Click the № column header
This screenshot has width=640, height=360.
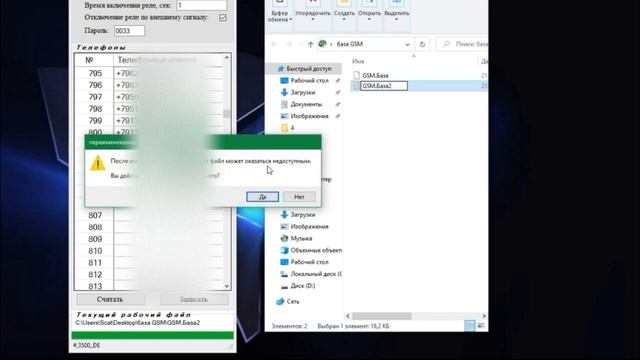tap(94, 60)
